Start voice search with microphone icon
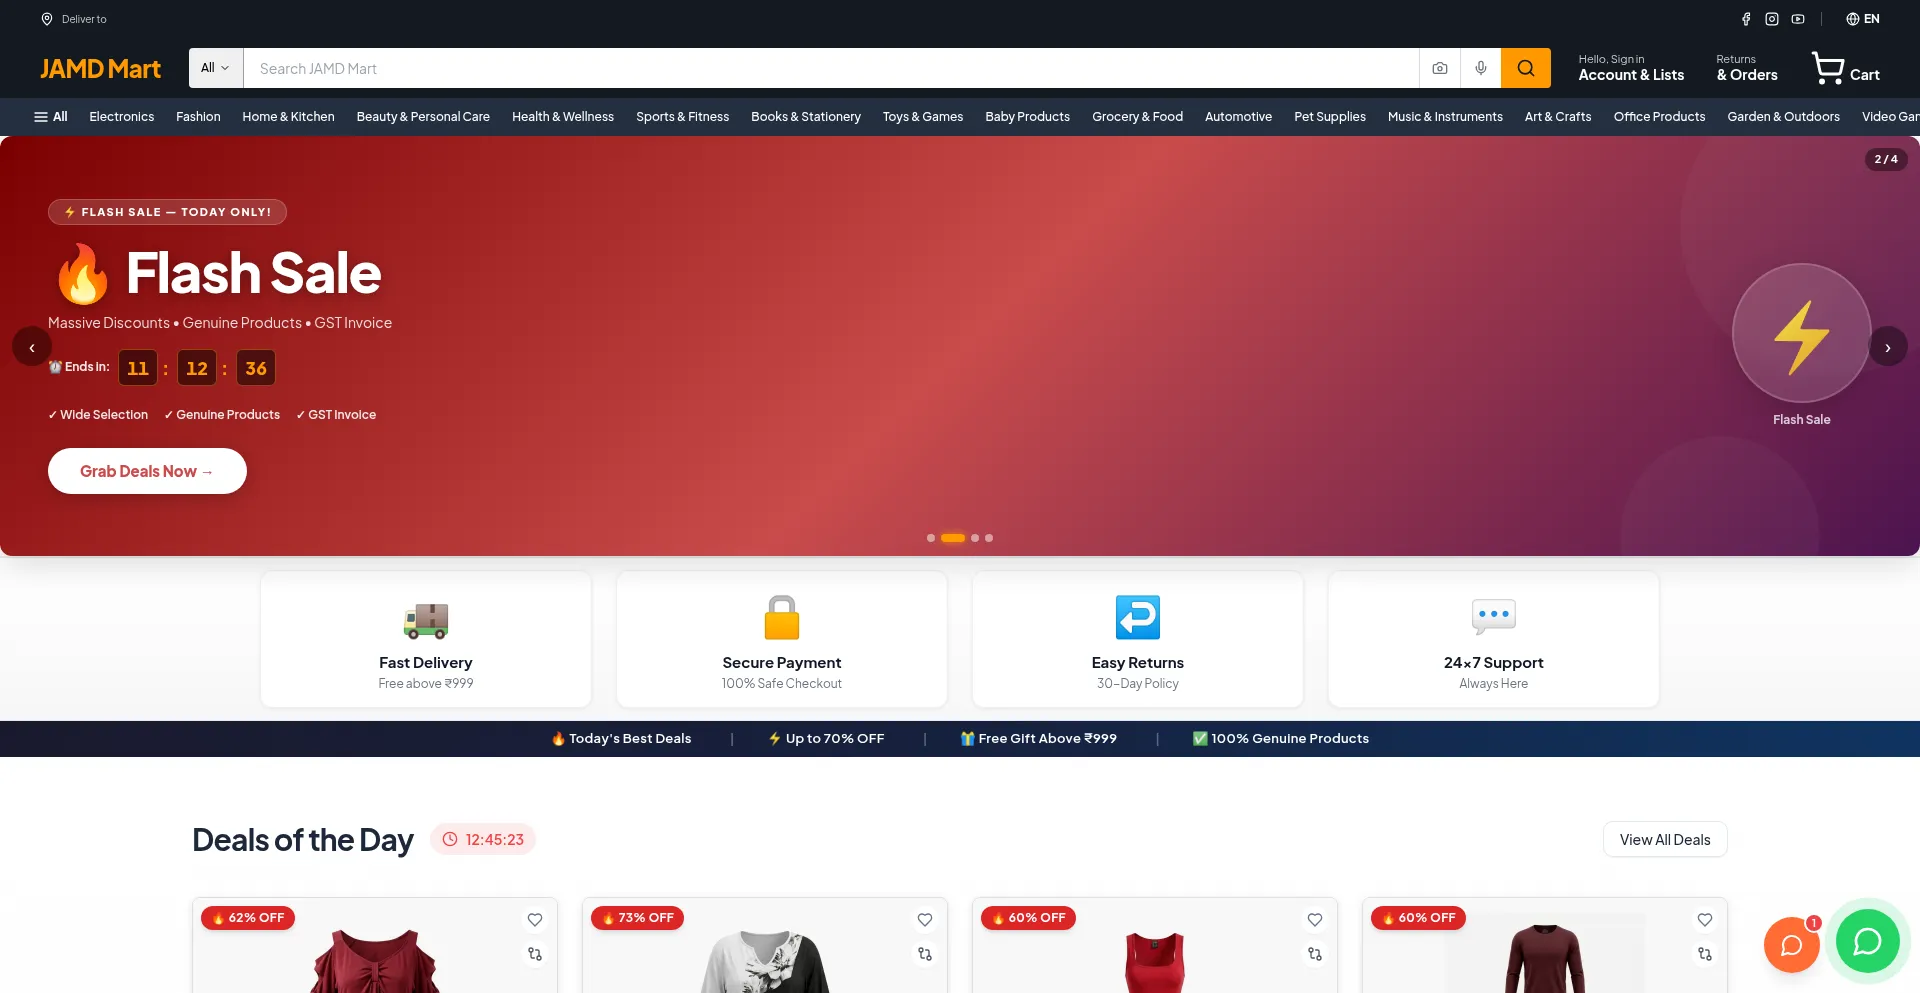 [x=1481, y=68]
